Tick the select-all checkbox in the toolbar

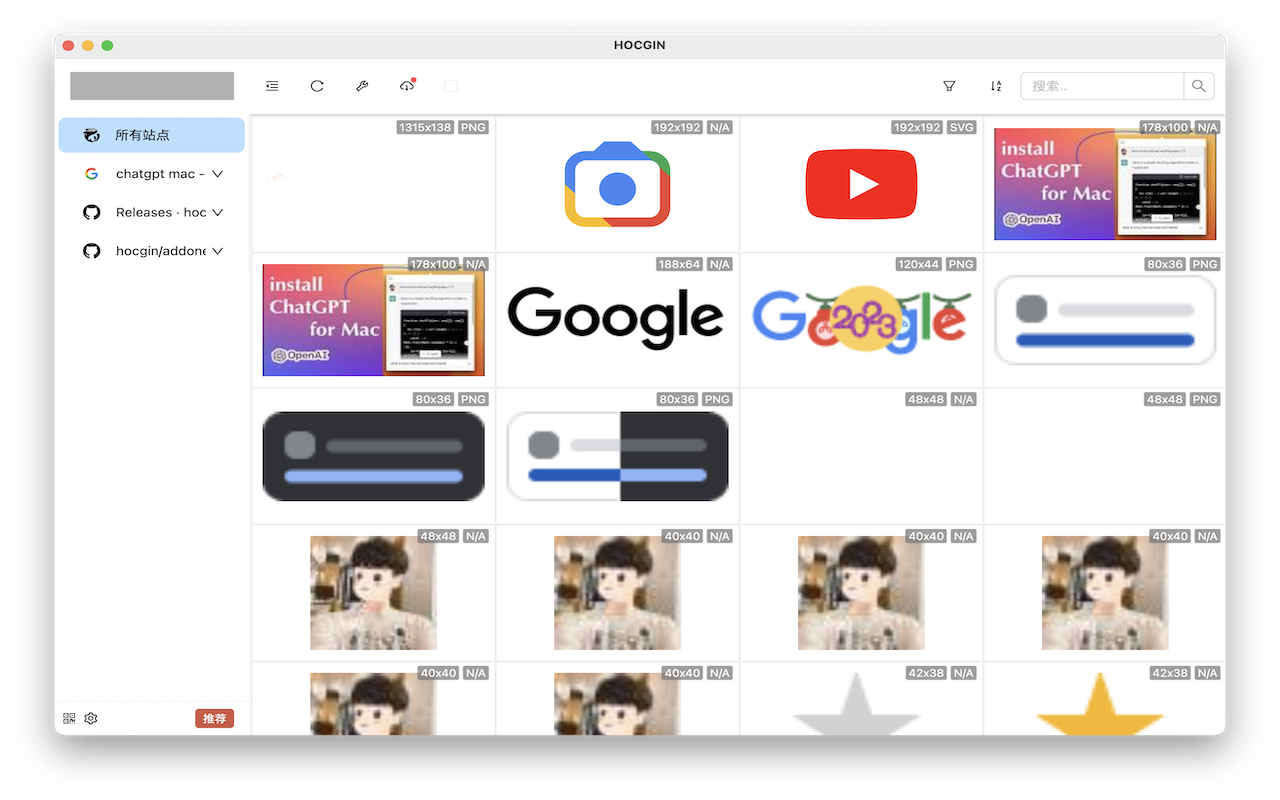tap(451, 86)
